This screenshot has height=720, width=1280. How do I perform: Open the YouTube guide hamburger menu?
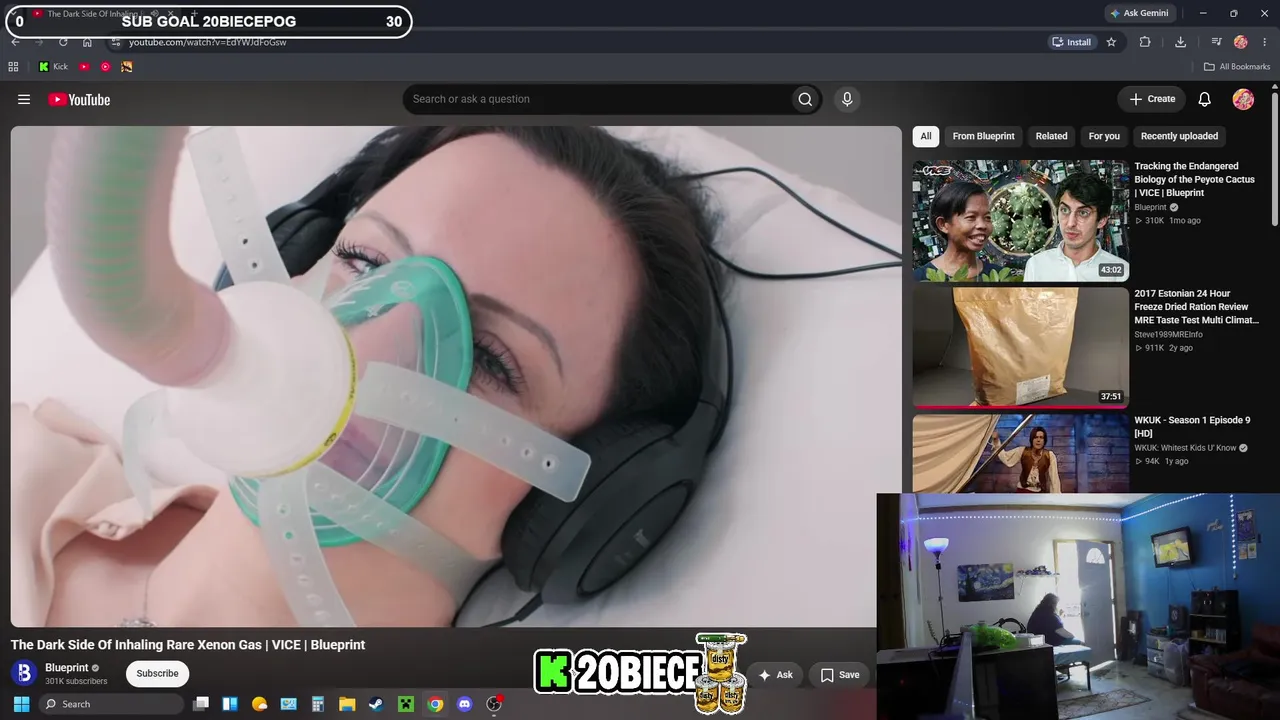24,99
